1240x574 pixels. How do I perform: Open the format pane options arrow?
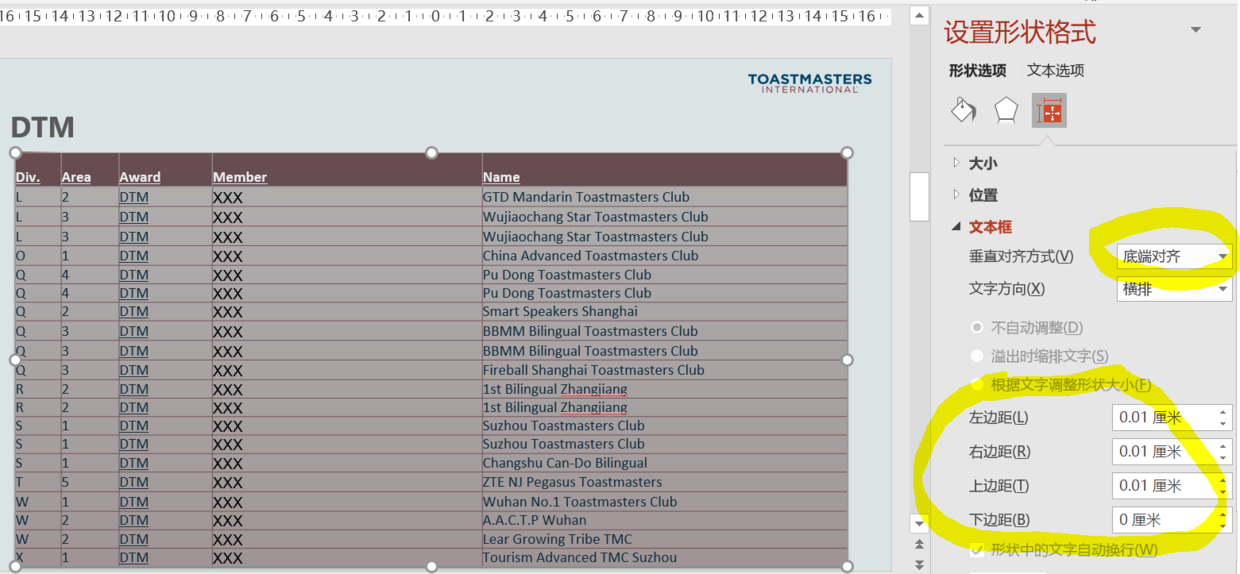click(x=1195, y=30)
